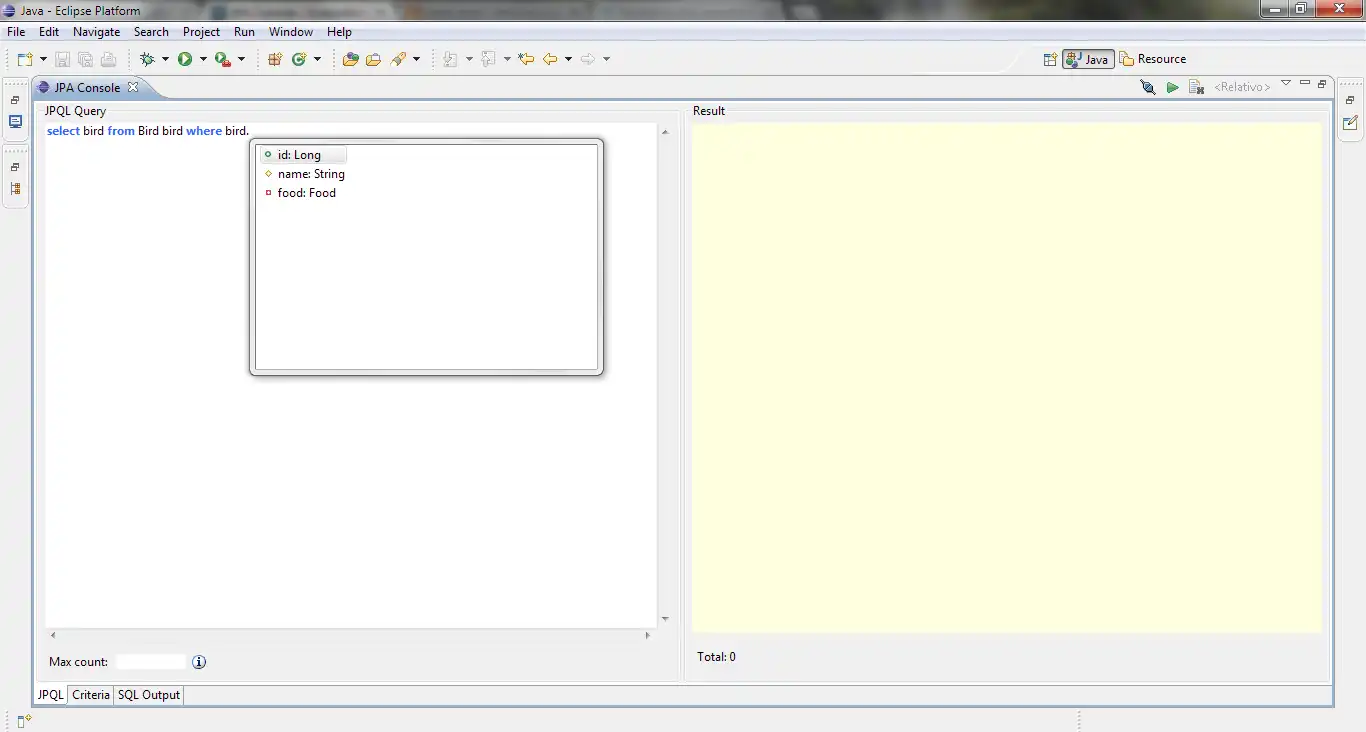
Task: Click the Next Annotation icon
Action: point(451,59)
